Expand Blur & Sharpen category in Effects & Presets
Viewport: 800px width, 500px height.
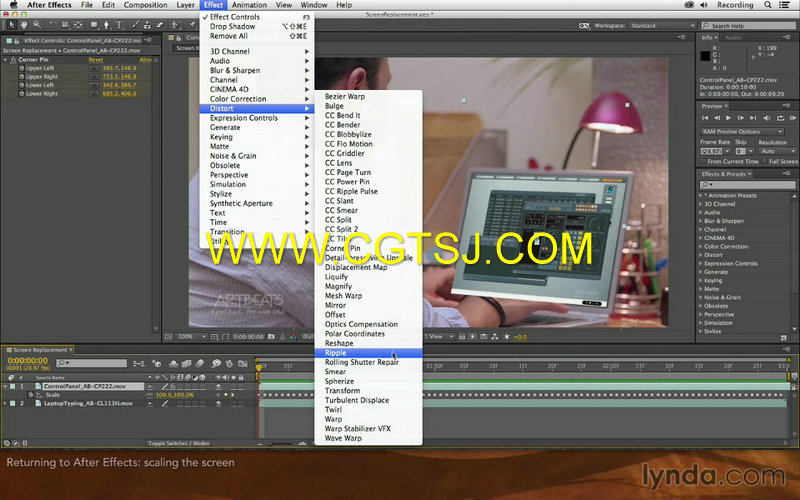tap(701, 221)
